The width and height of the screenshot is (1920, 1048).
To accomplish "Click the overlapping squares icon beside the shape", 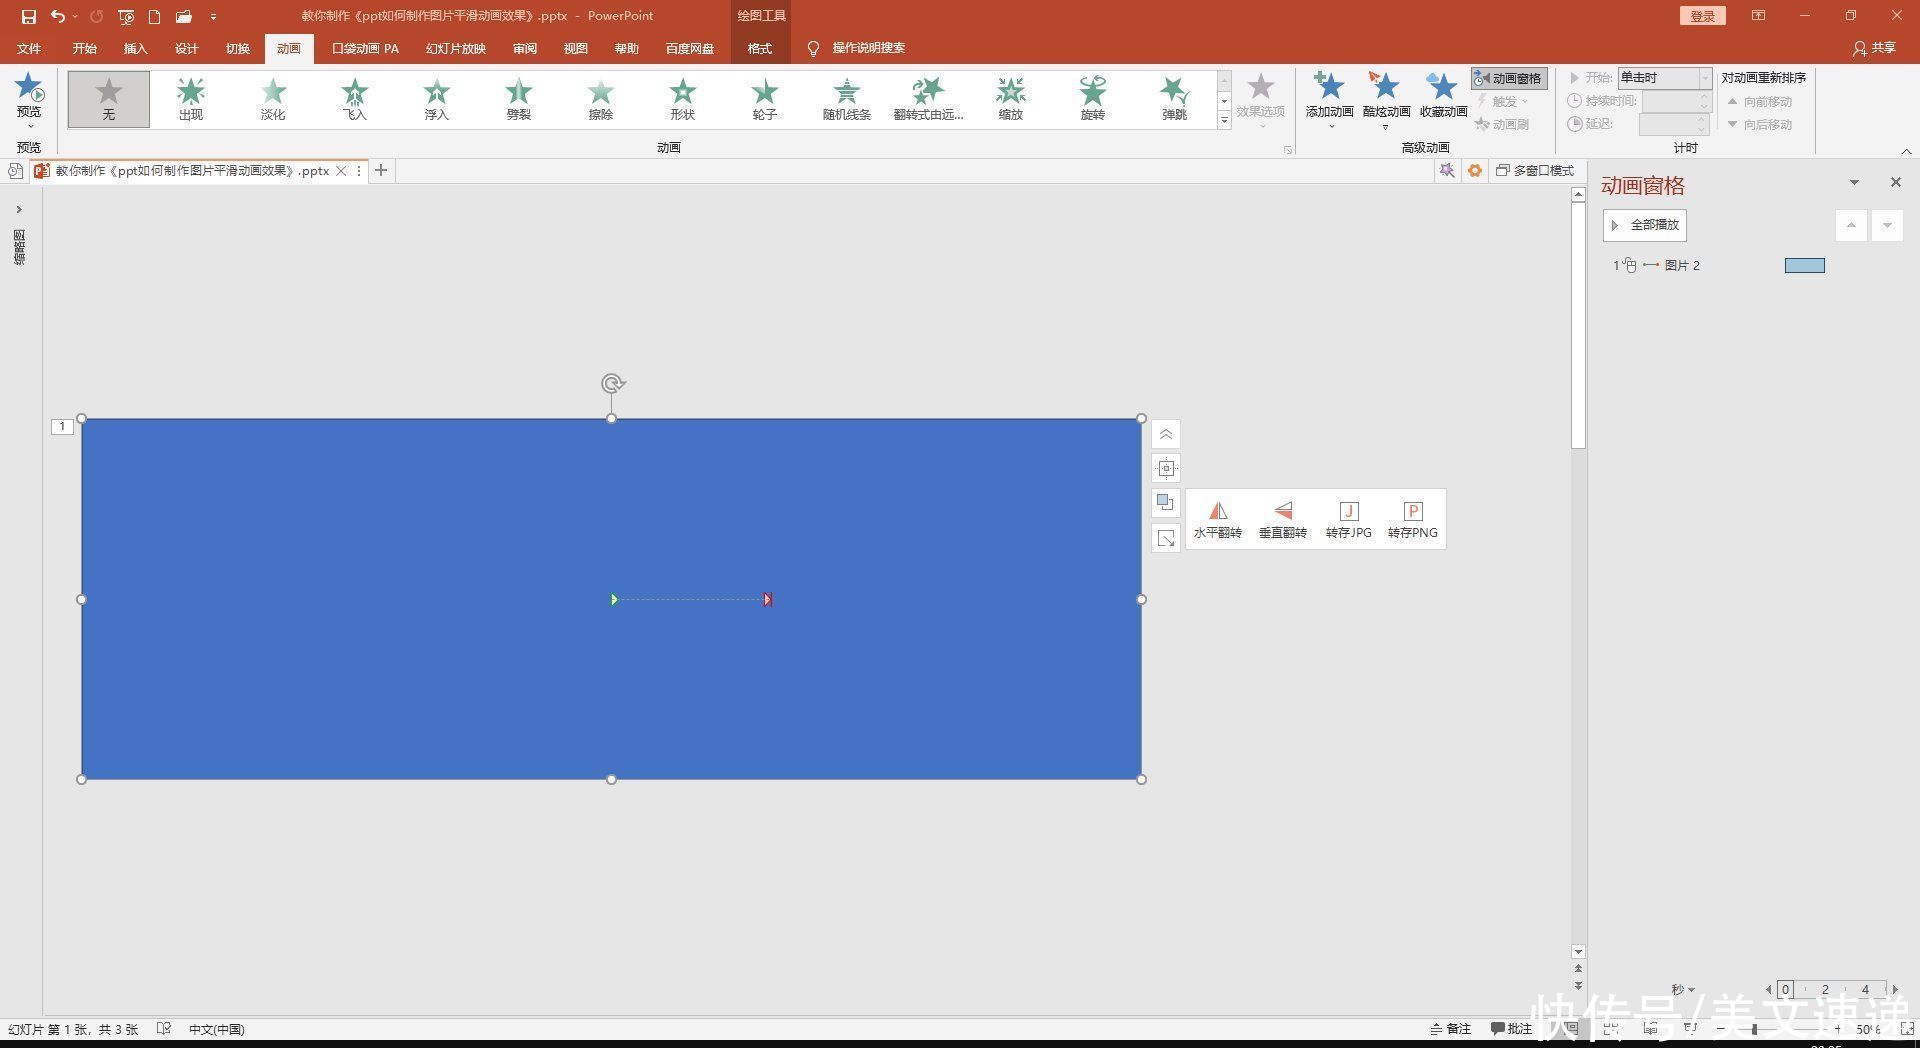I will [1166, 502].
